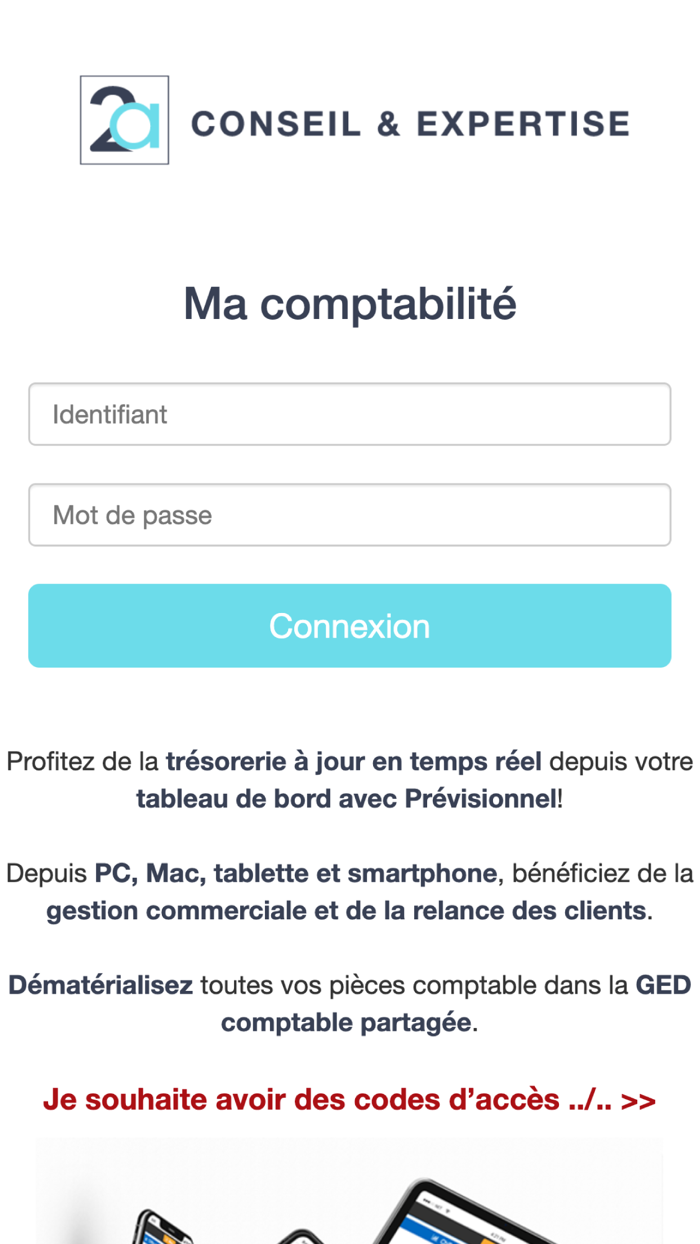Click the bold 'trésorerie à jour en temps réel' text
This screenshot has width=700, height=1244.
pos(352,761)
